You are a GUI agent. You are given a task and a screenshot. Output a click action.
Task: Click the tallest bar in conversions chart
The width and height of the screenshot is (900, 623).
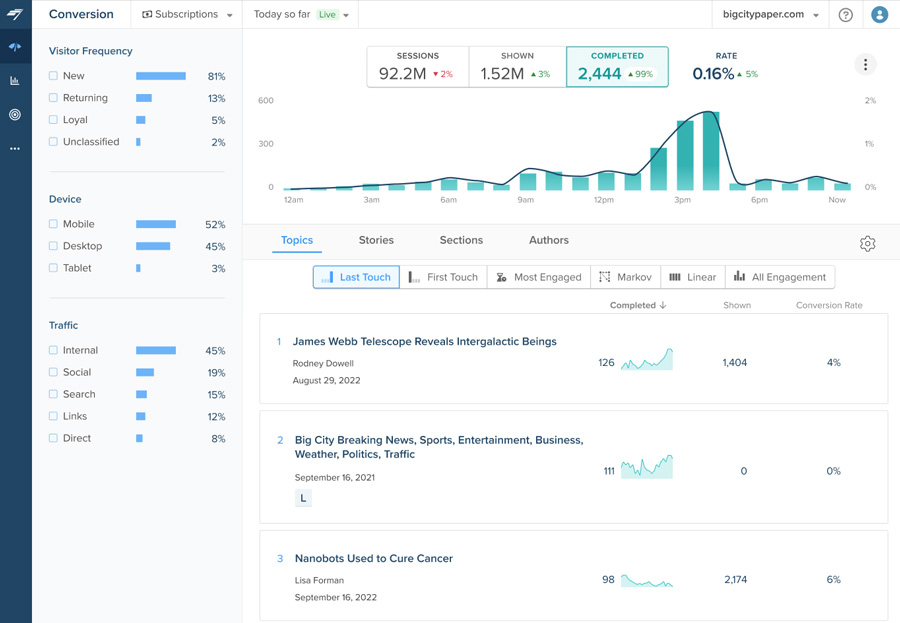[711, 151]
